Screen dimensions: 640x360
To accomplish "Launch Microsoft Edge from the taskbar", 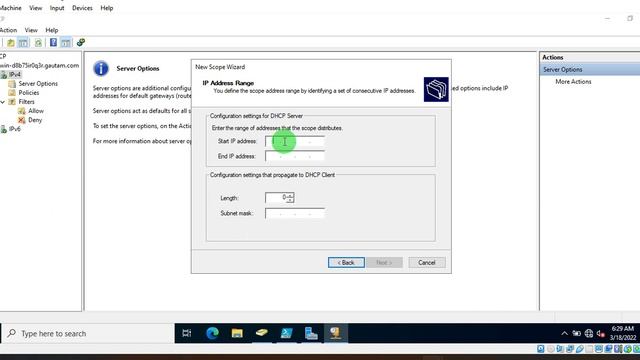I will click(x=212, y=333).
